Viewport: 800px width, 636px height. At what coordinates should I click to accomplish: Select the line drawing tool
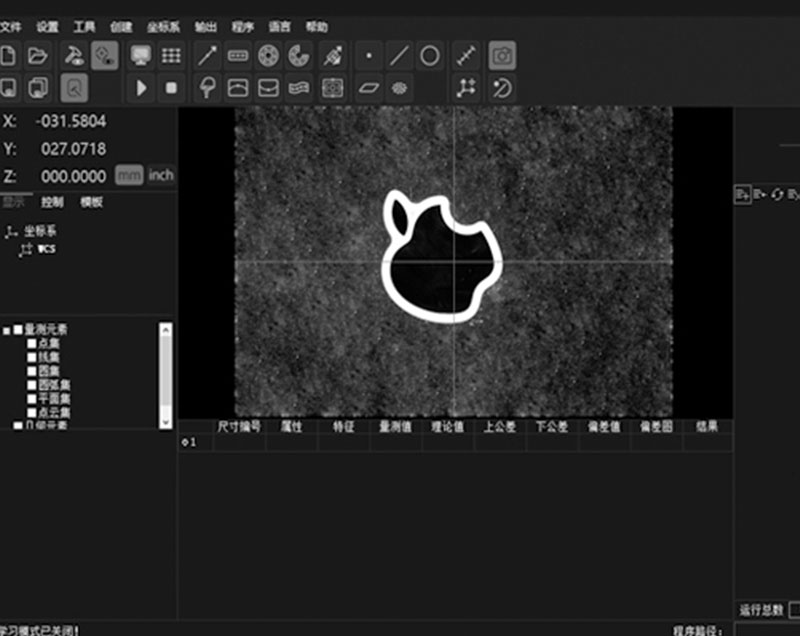click(399, 56)
